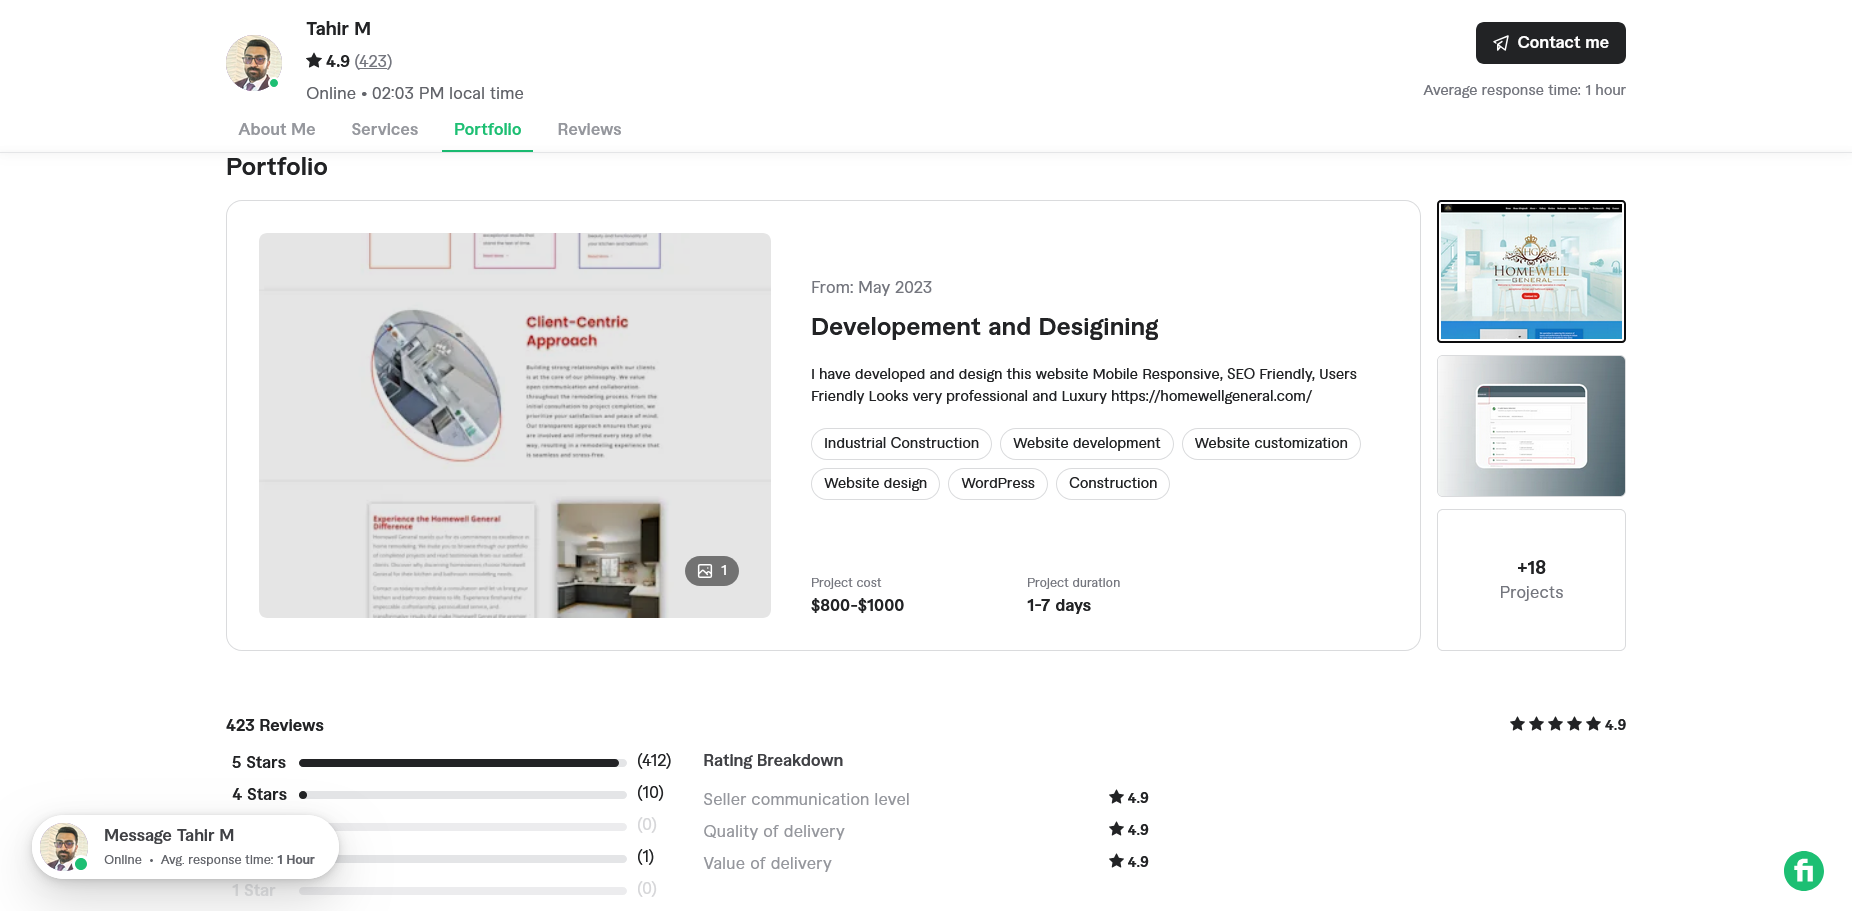
Task: Click the Industrial Construction tag
Action: click(900, 443)
